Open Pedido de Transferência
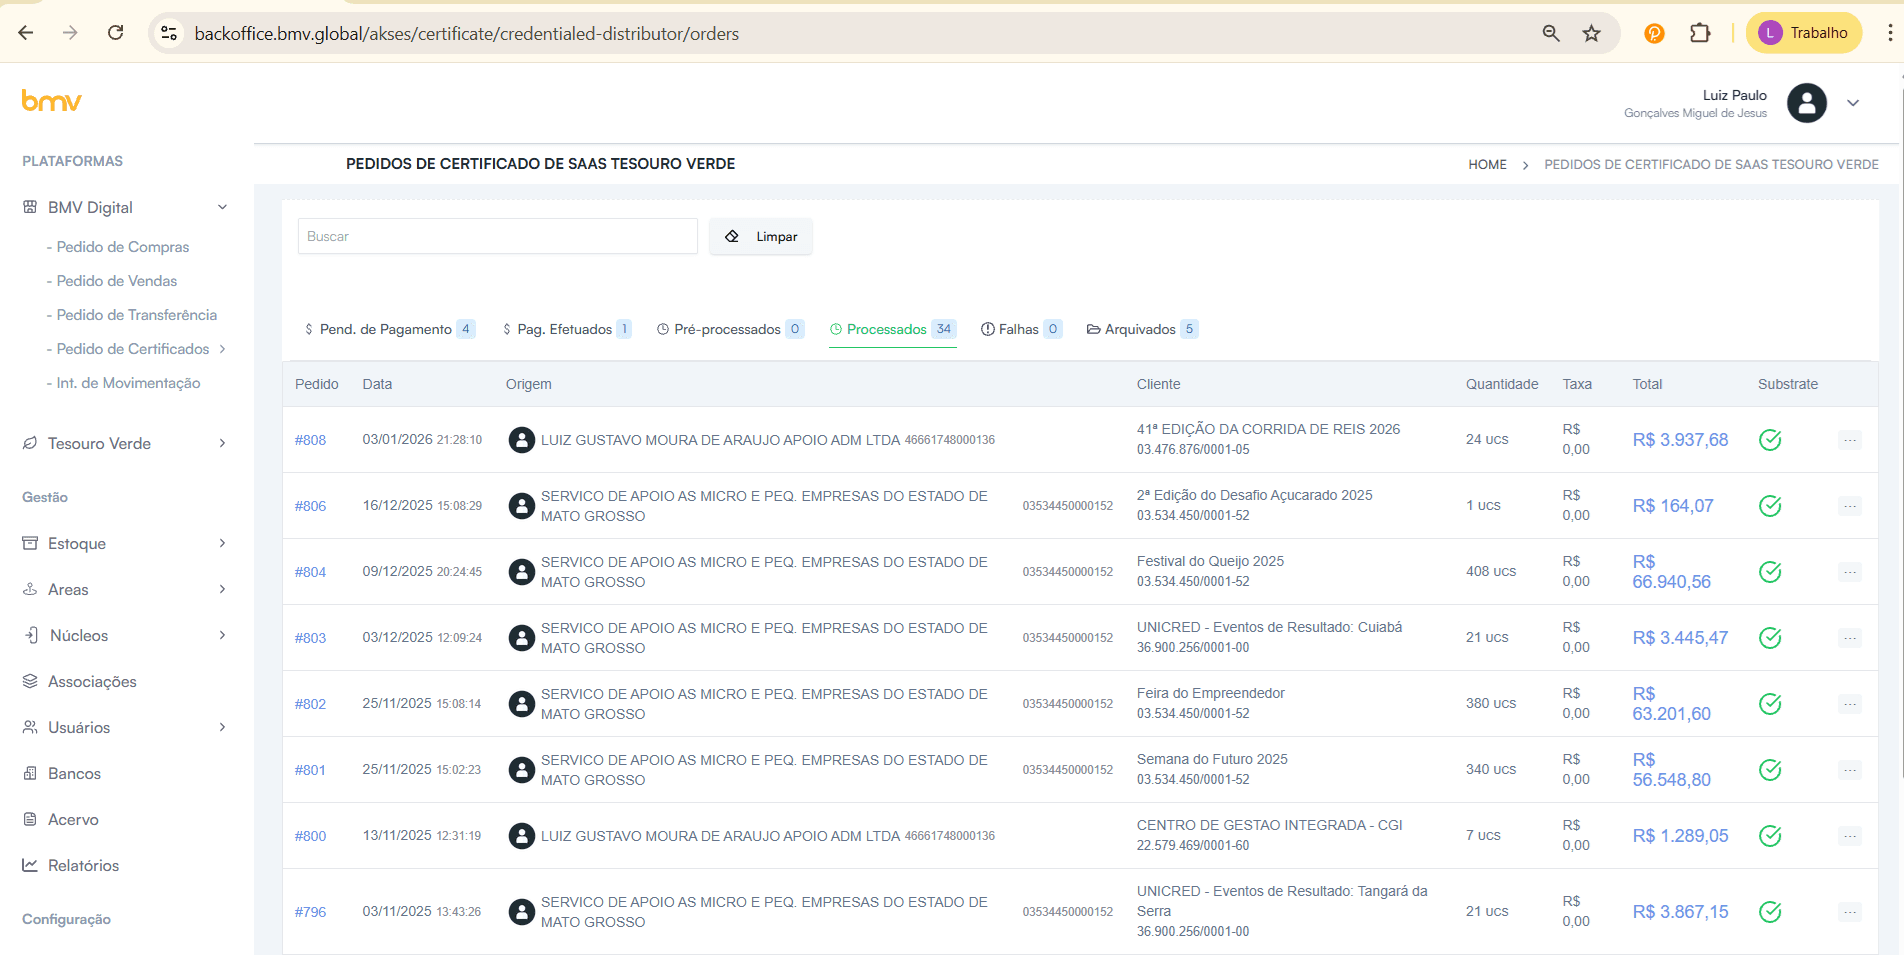Image resolution: width=1904 pixels, height=955 pixels. click(137, 315)
